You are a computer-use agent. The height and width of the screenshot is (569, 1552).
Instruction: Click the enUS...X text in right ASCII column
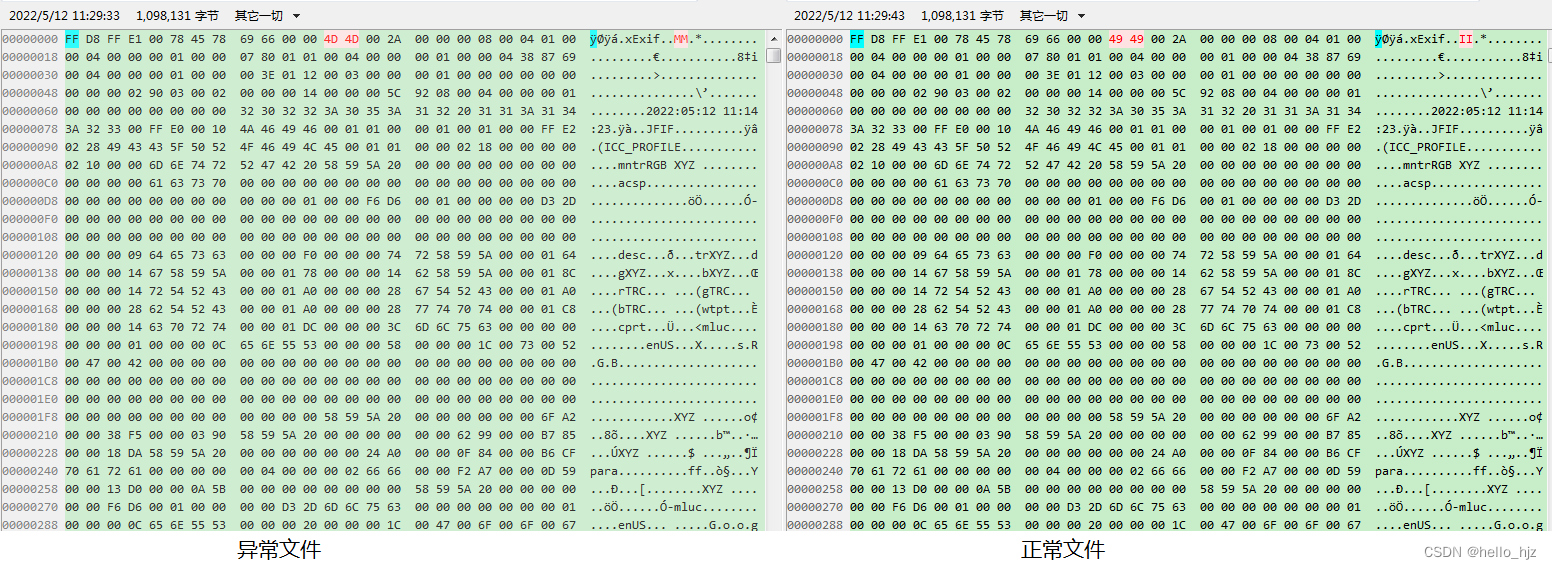(x=1458, y=345)
